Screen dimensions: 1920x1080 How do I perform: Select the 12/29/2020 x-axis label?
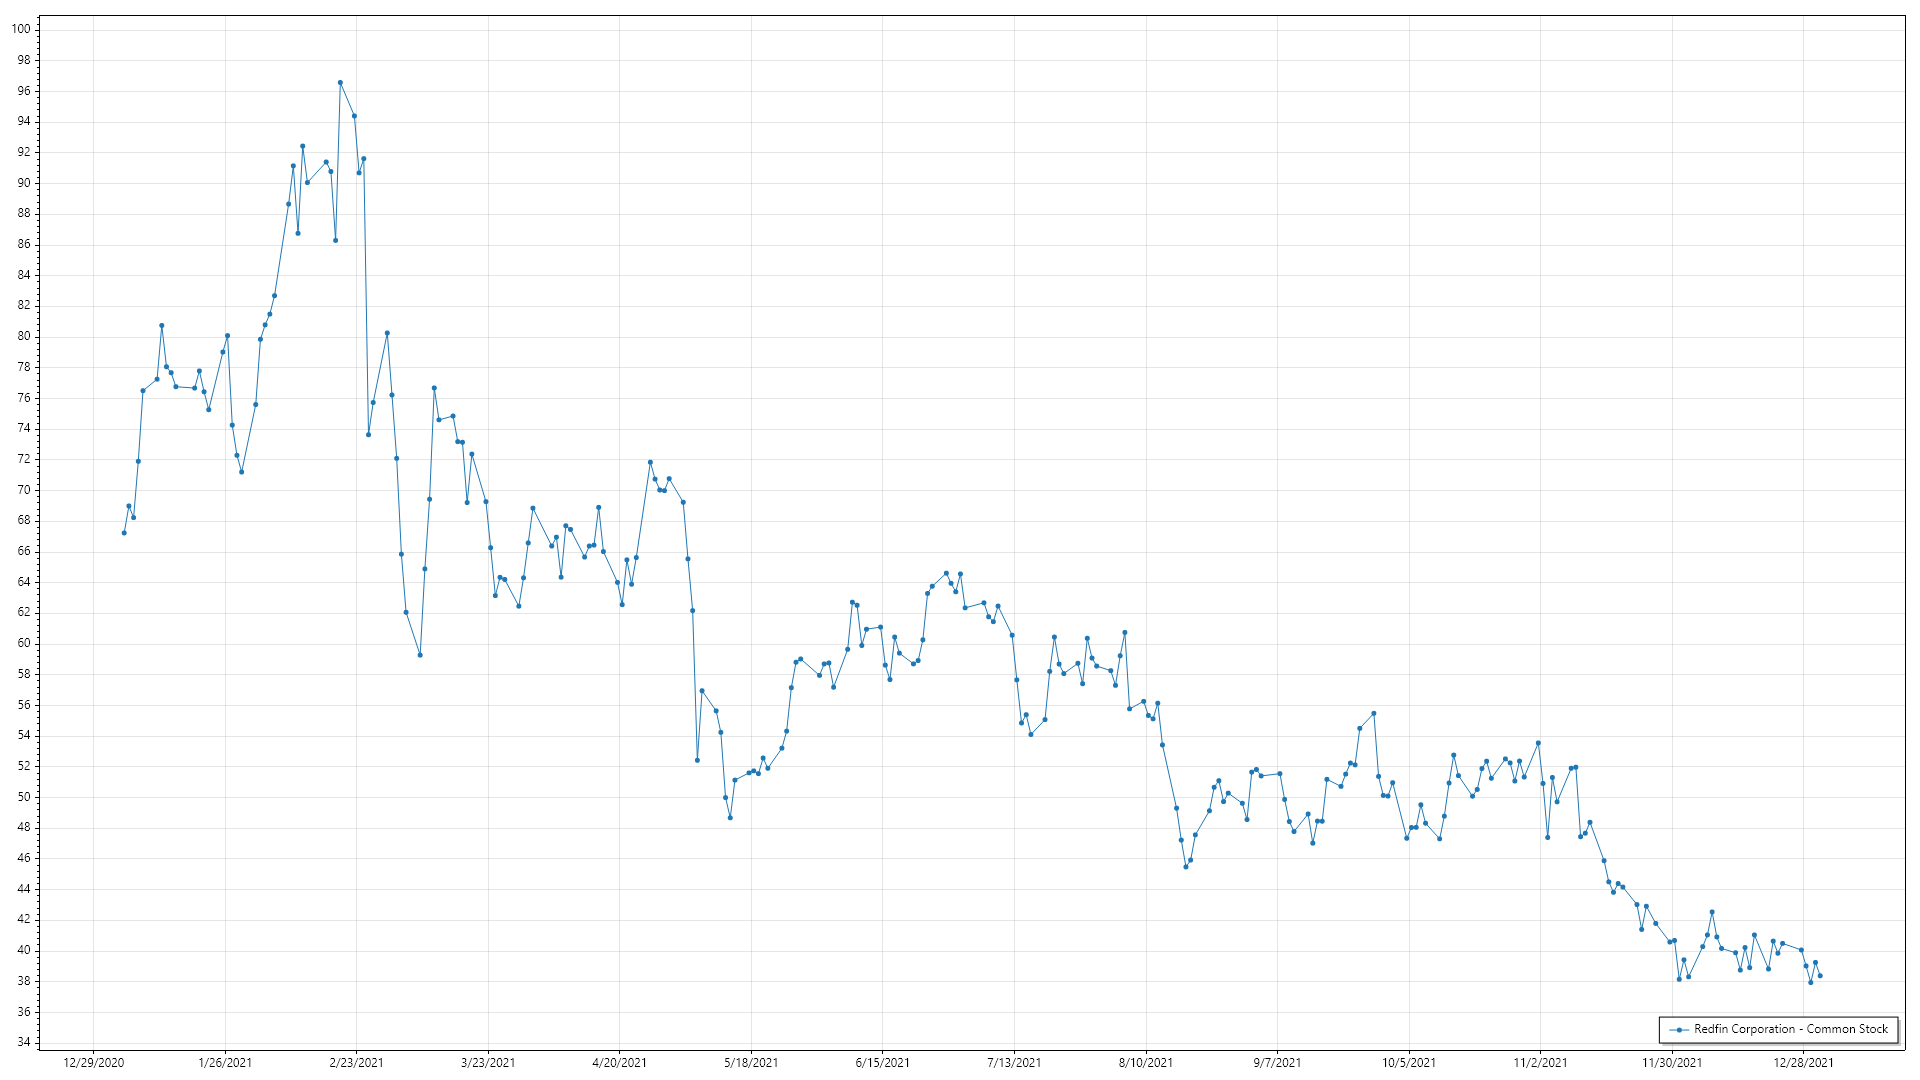coord(93,1062)
